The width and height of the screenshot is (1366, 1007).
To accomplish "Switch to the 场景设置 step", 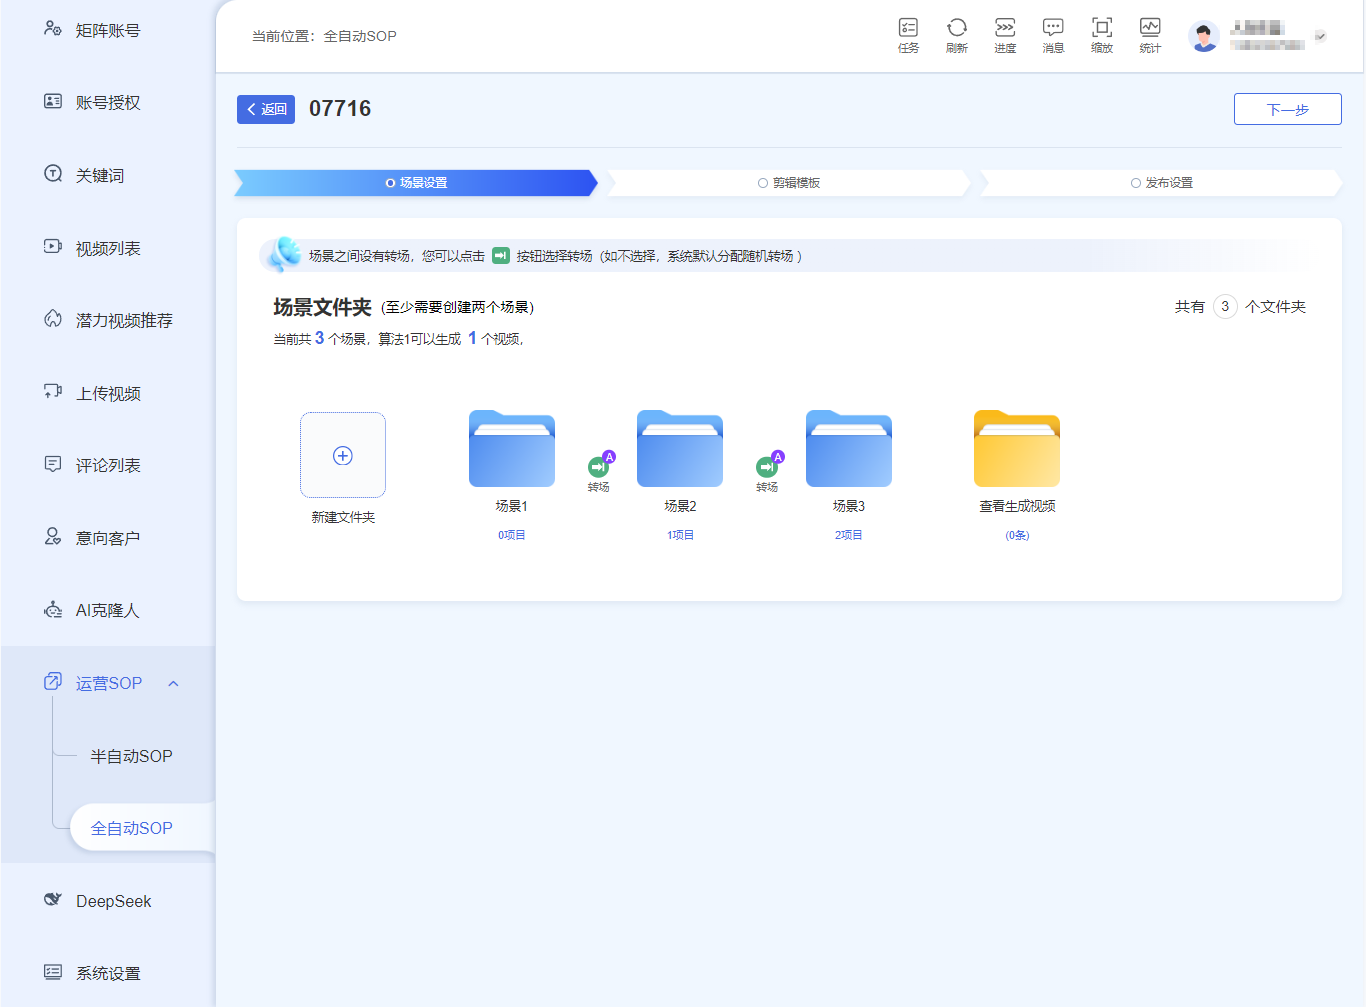I will tap(416, 183).
